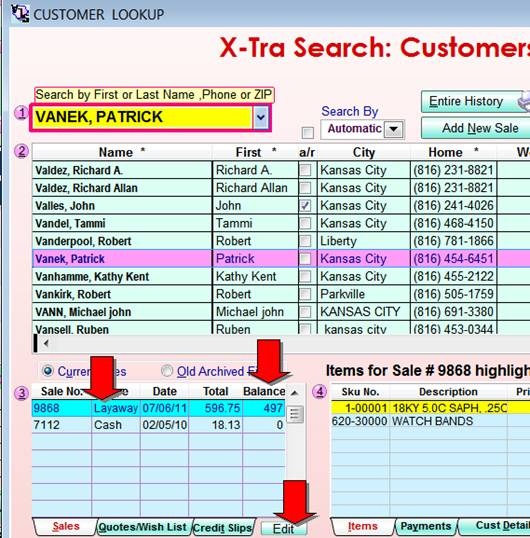Toggle a/r checkbox for Vanderpool, Robert

(305, 241)
